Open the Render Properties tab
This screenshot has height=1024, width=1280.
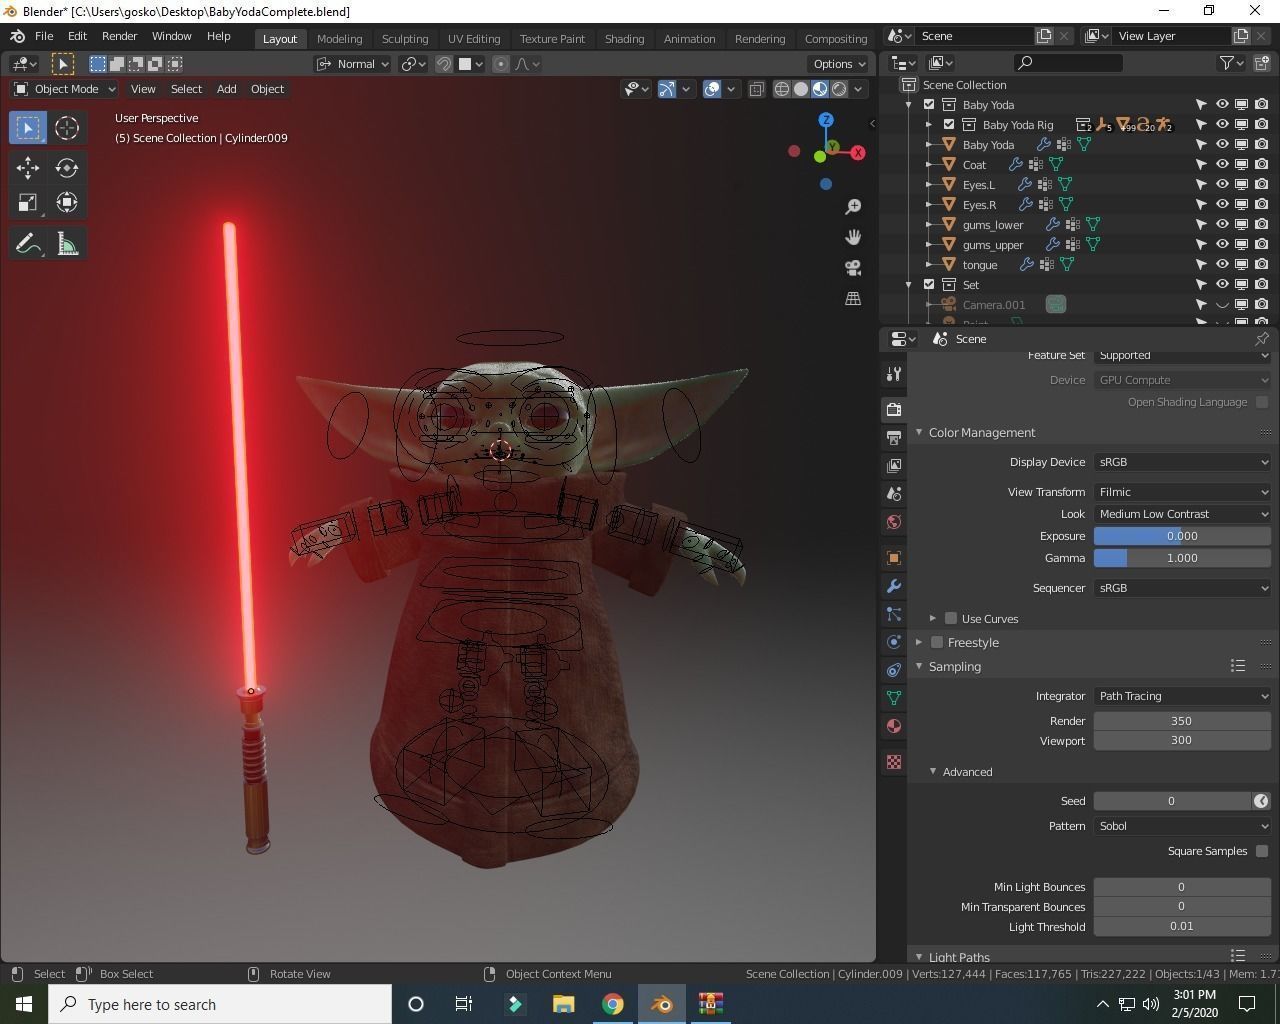pos(893,409)
